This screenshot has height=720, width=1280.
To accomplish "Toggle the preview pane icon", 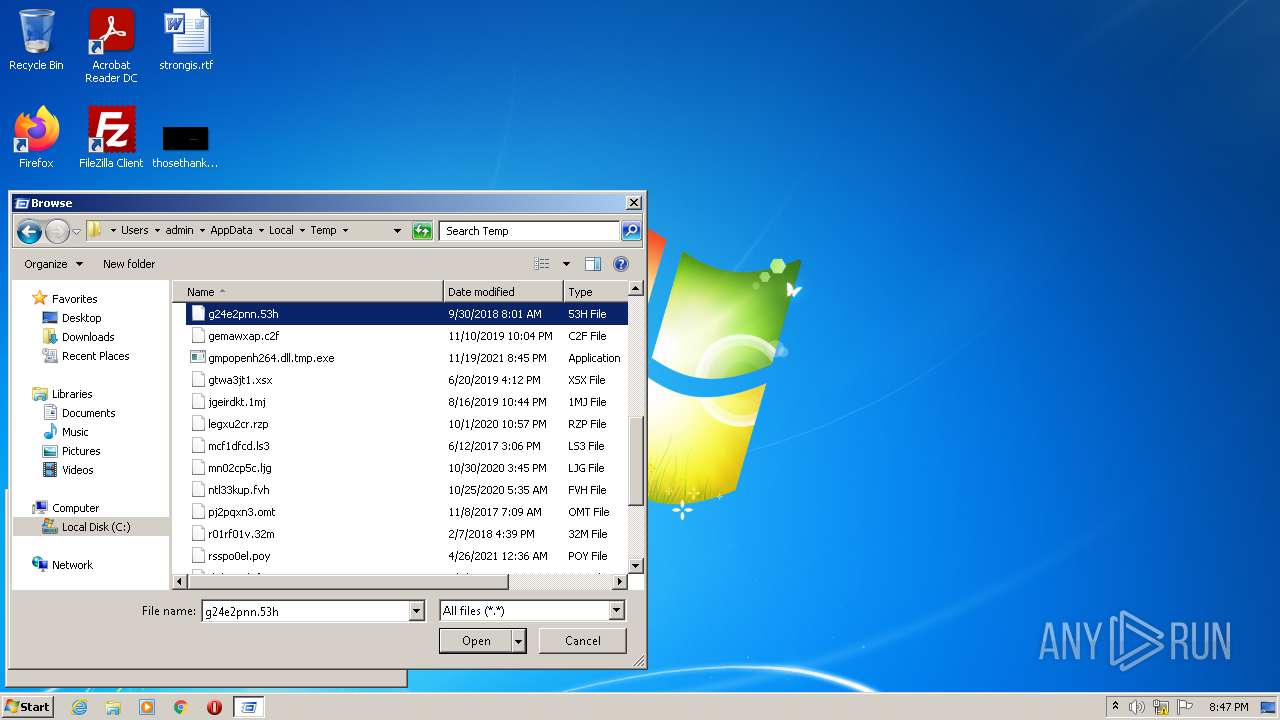I will (x=593, y=264).
